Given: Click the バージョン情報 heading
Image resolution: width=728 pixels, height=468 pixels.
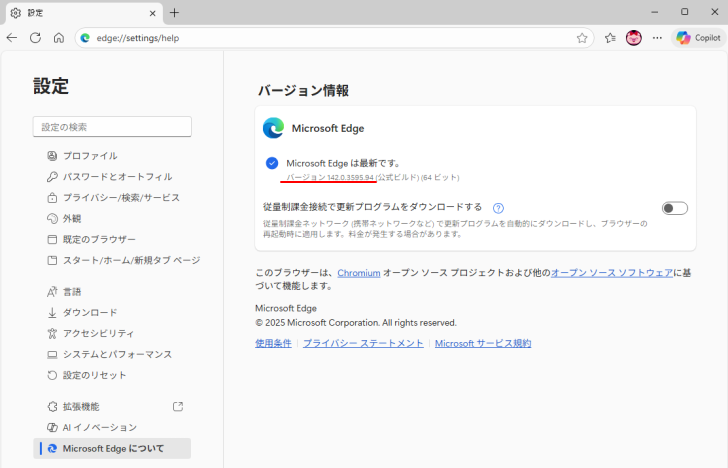Looking at the screenshot, I should pyautogui.click(x=303, y=90).
